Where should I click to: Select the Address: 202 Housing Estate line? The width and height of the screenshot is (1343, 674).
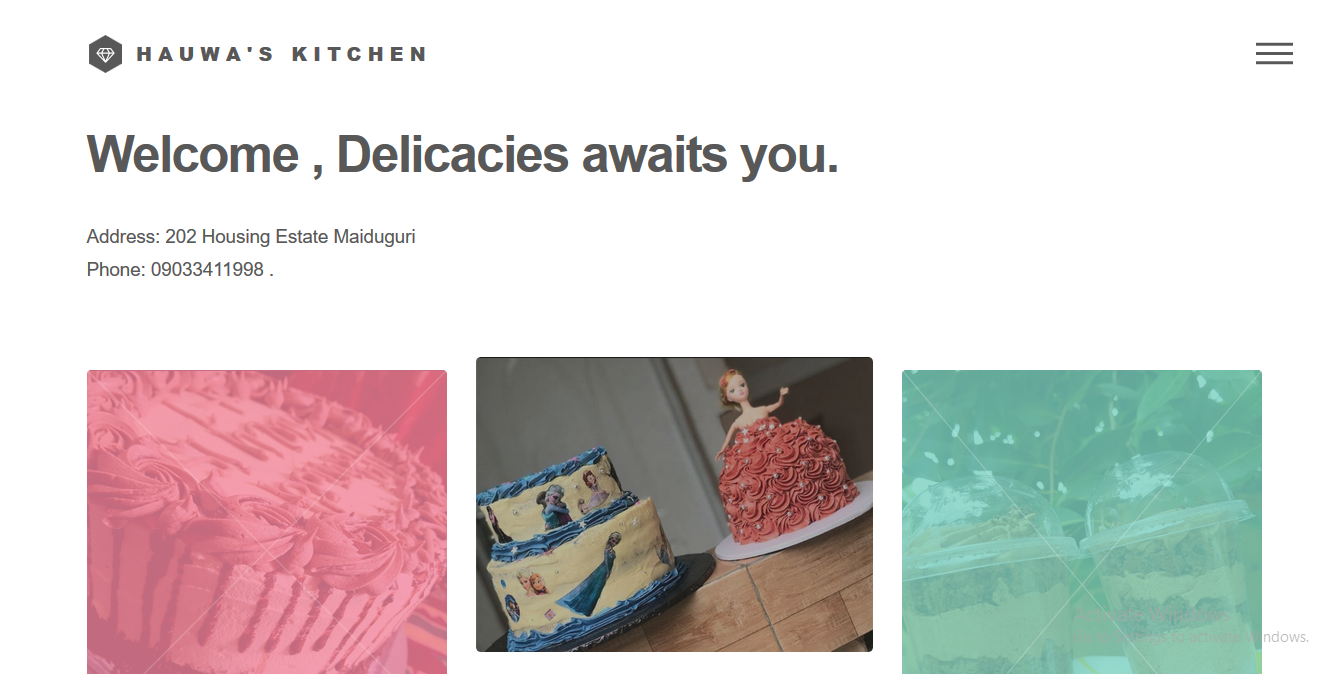click(x=251, y=237)
